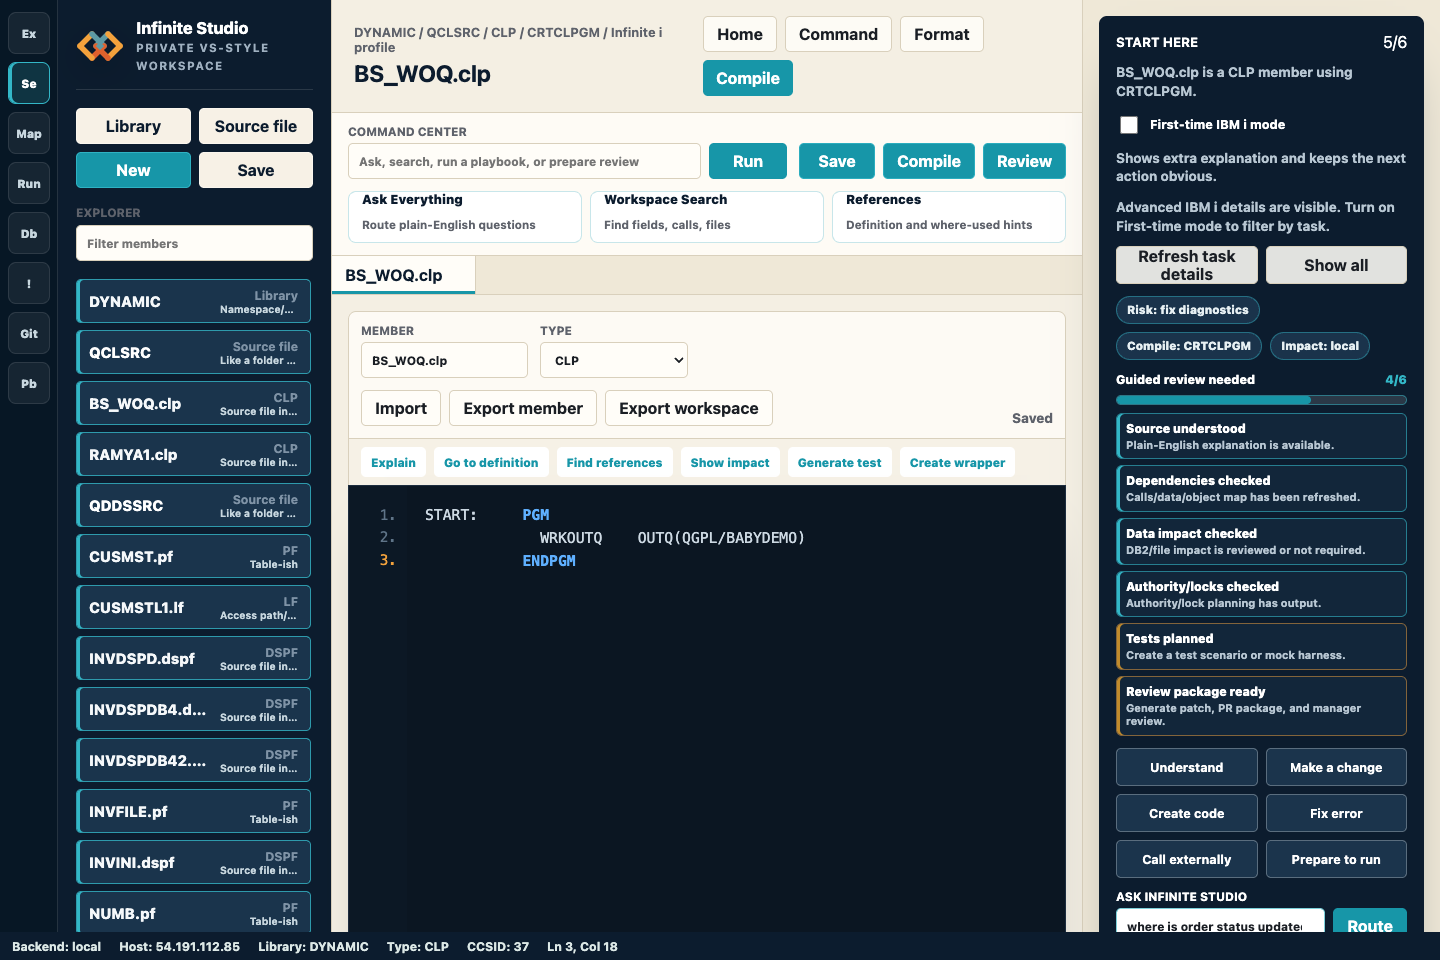Open the Tests planned review step
Screen dimensions: 1440x960
(1261, 646)
